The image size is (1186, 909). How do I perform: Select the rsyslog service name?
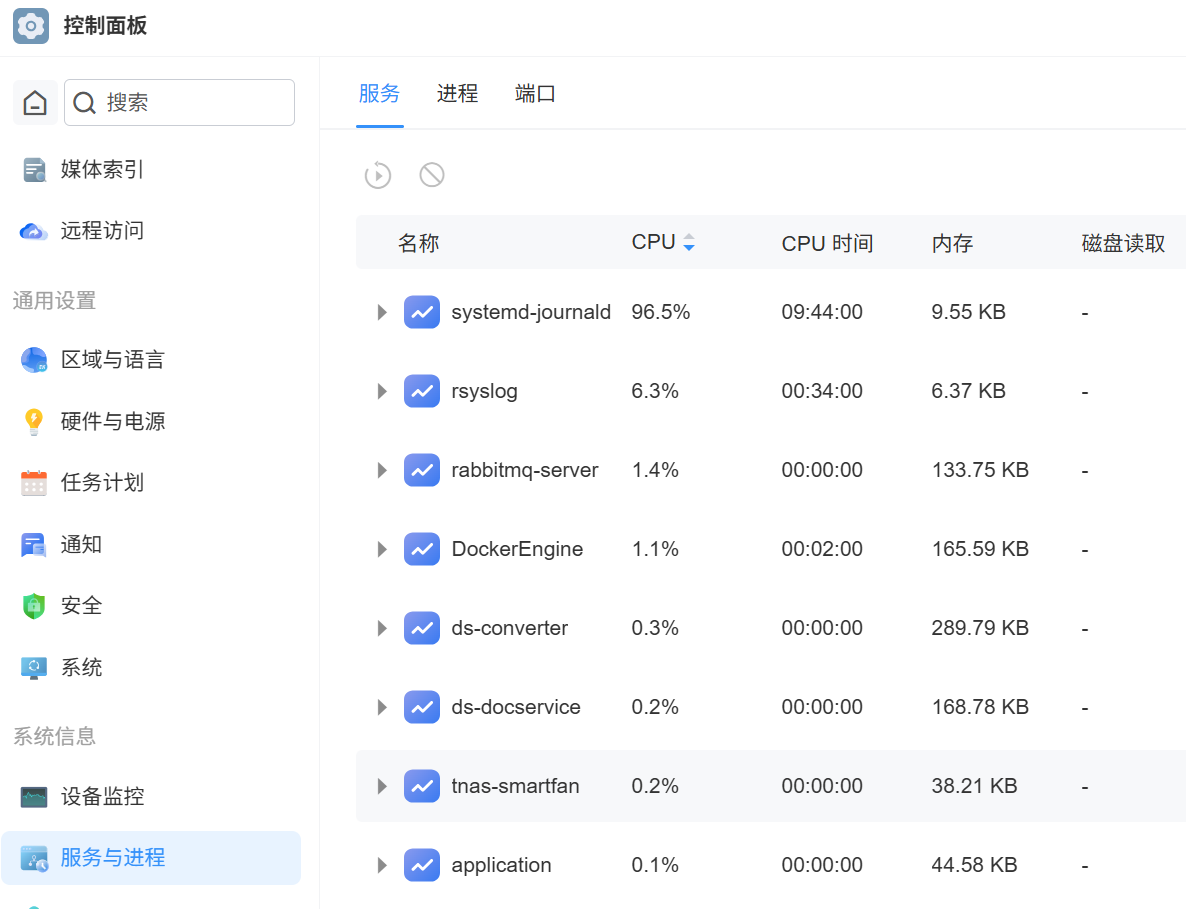[484, 391]
